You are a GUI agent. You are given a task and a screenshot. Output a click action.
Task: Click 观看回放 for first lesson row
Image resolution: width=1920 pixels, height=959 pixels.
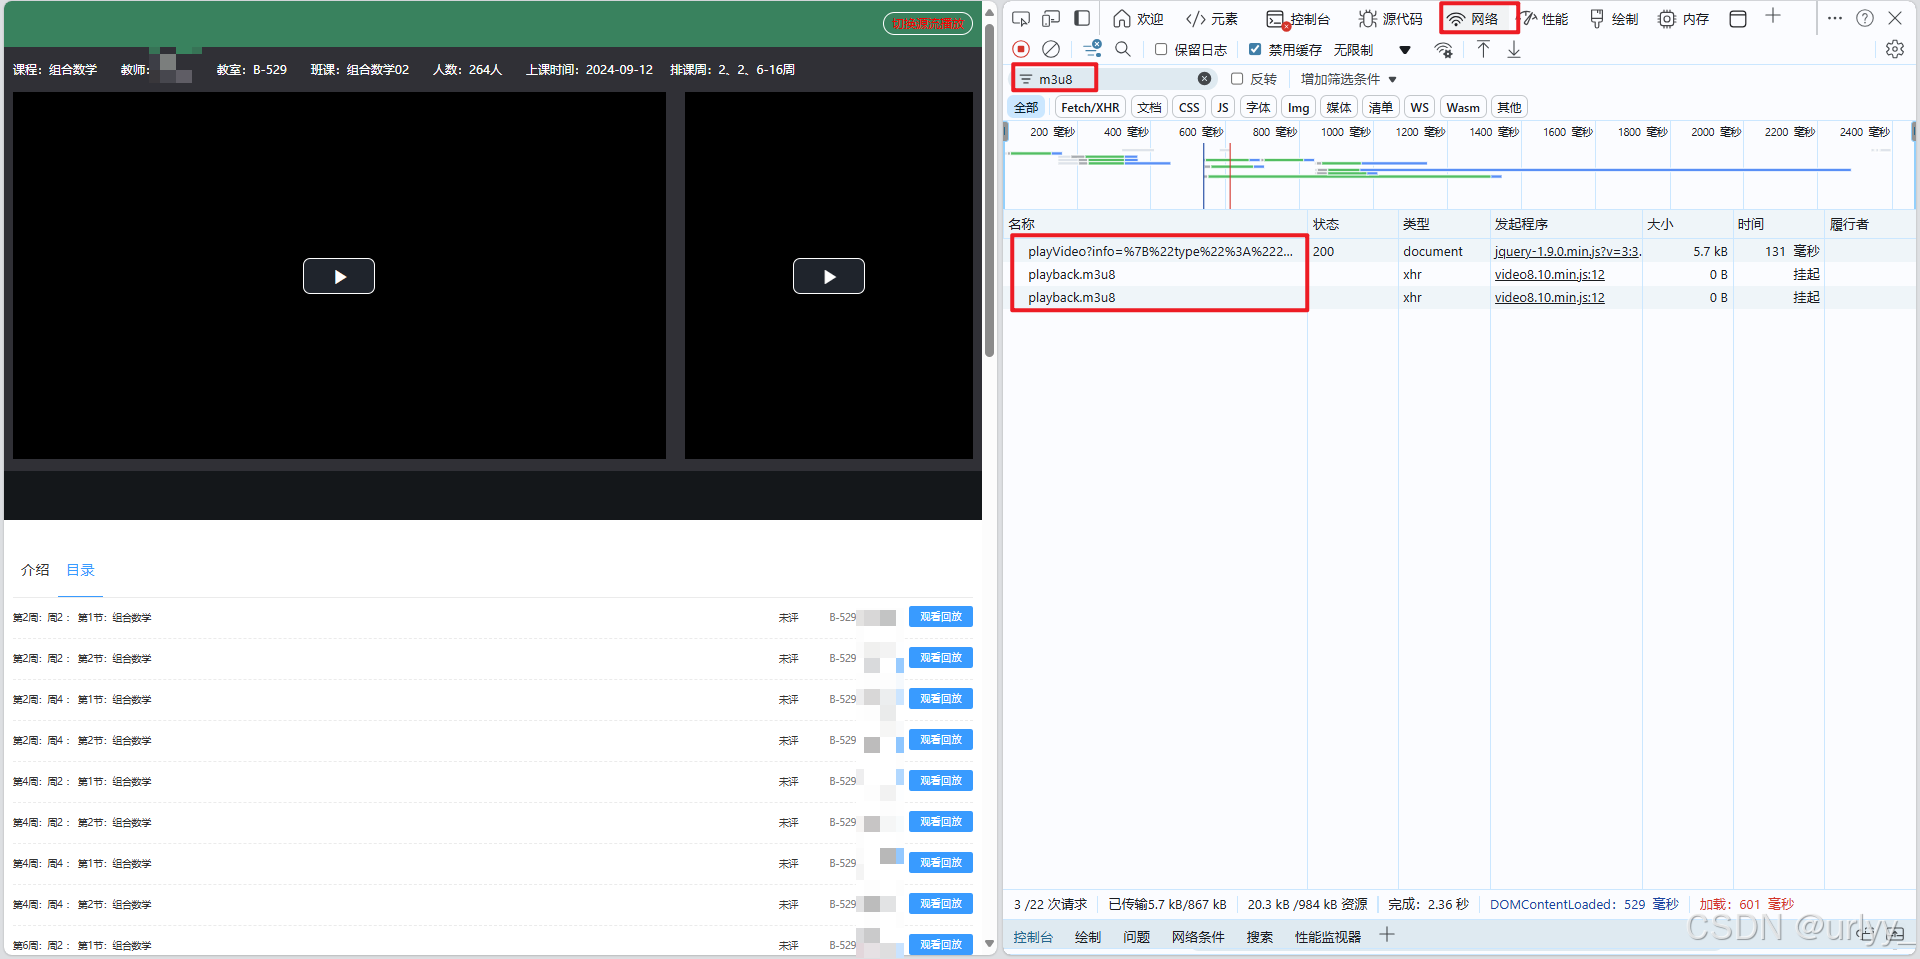coord(940,617)
